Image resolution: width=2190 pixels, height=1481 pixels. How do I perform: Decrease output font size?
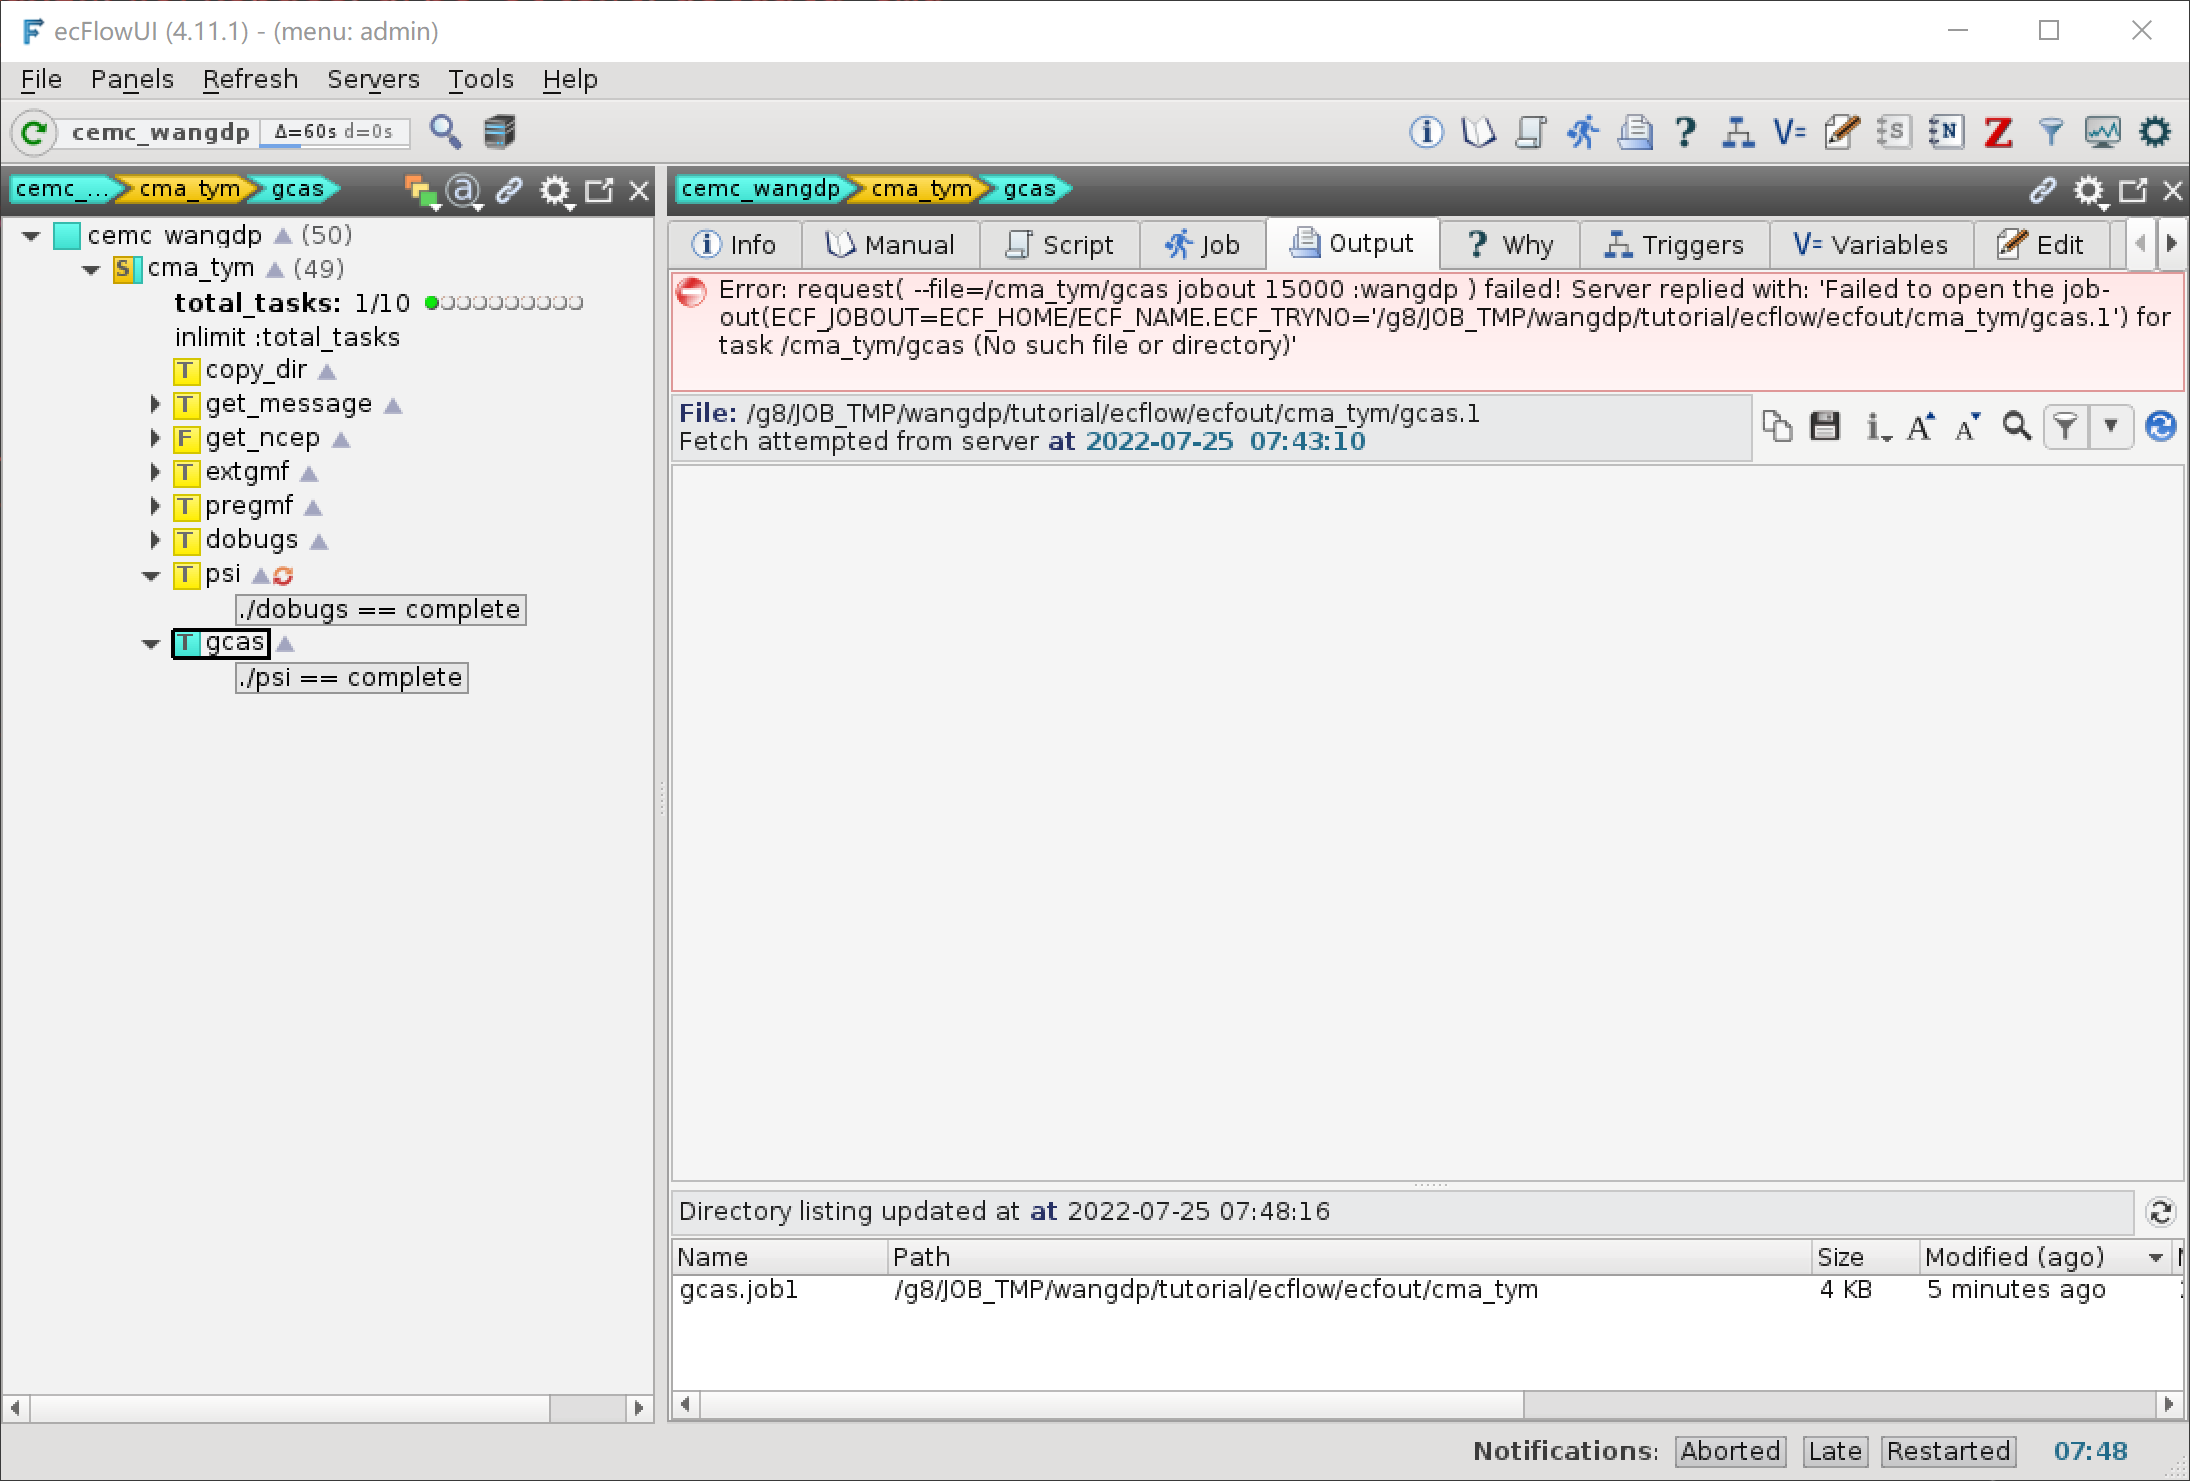click(1968, 427)
